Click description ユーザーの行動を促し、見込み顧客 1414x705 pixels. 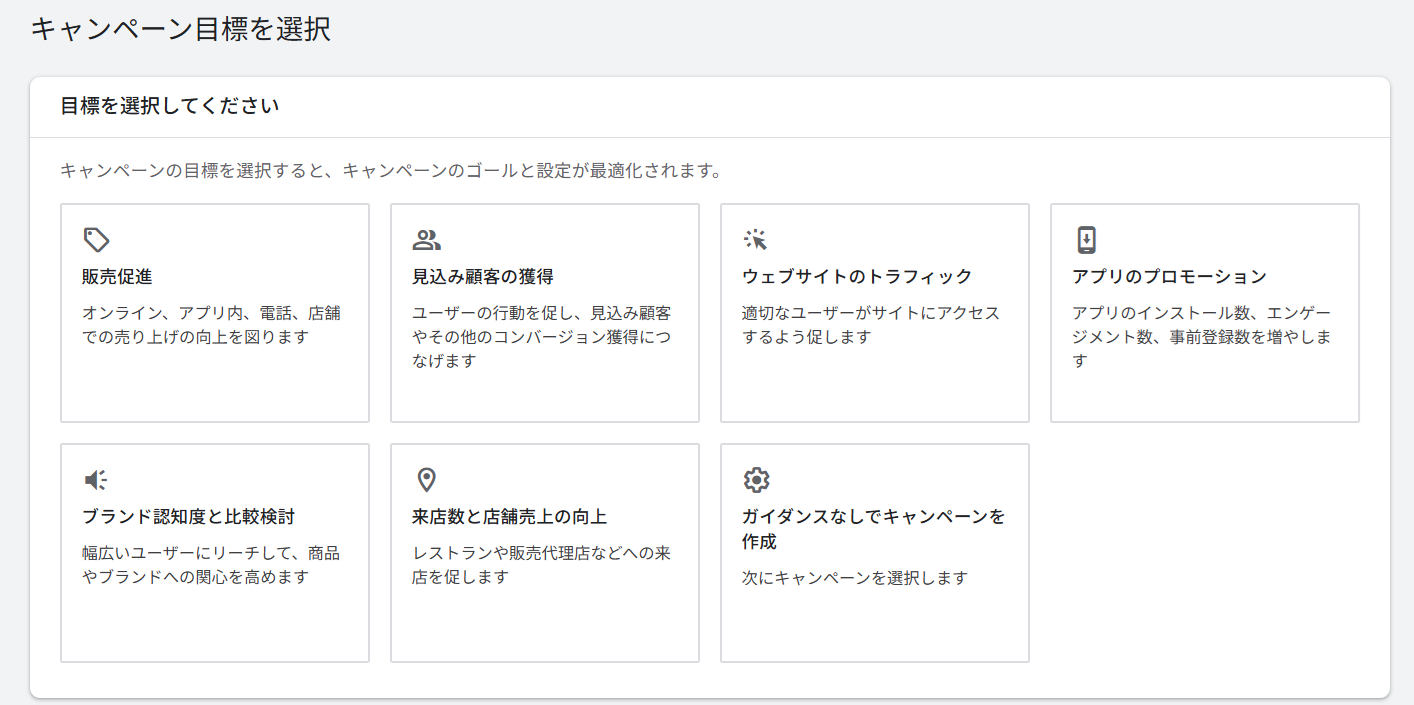[x=541, y=337]
